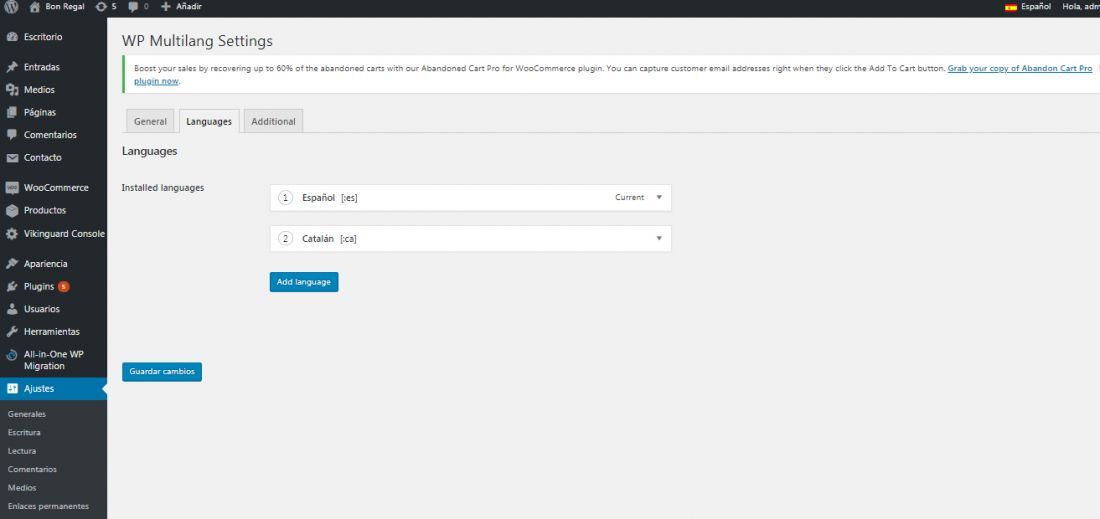Click the Medios media icon
The height and width of the screenshot is (519, 1100).
click(x=11, y=90)
